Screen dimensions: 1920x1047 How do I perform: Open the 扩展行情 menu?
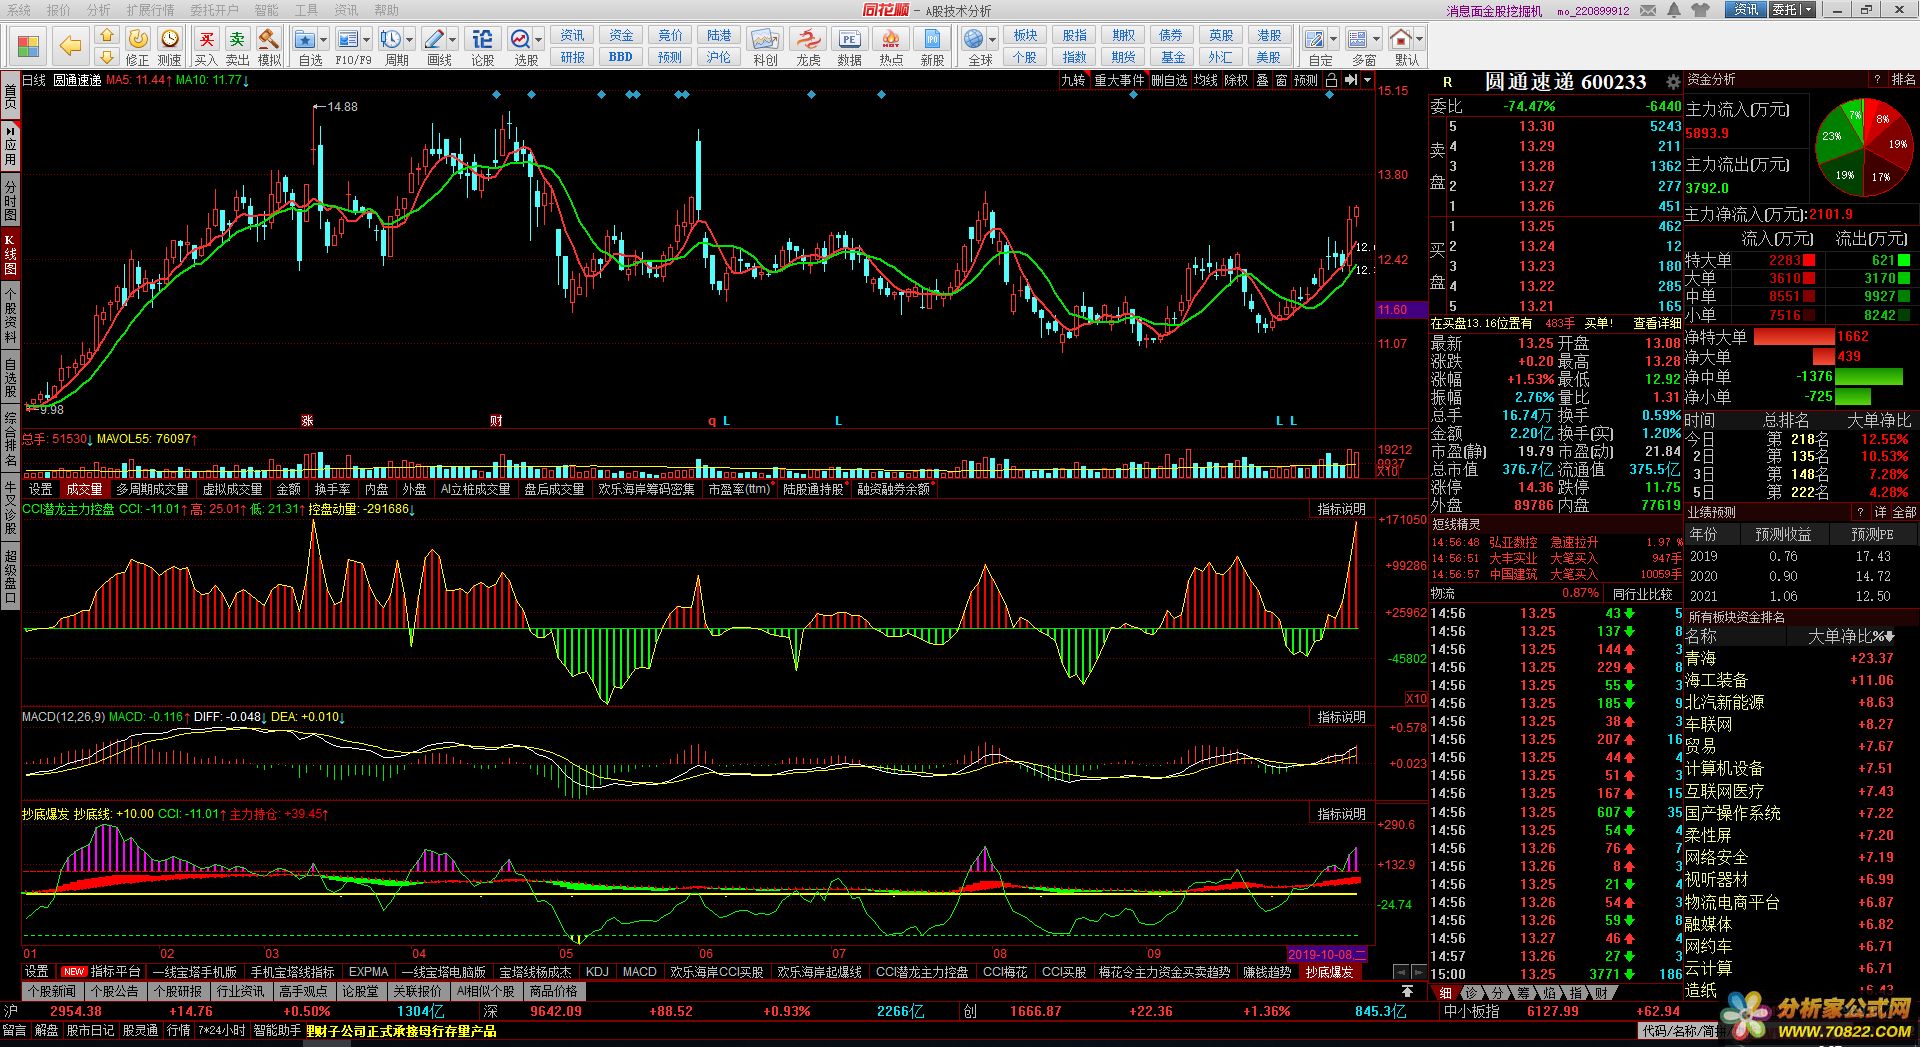tap(150, 10)
